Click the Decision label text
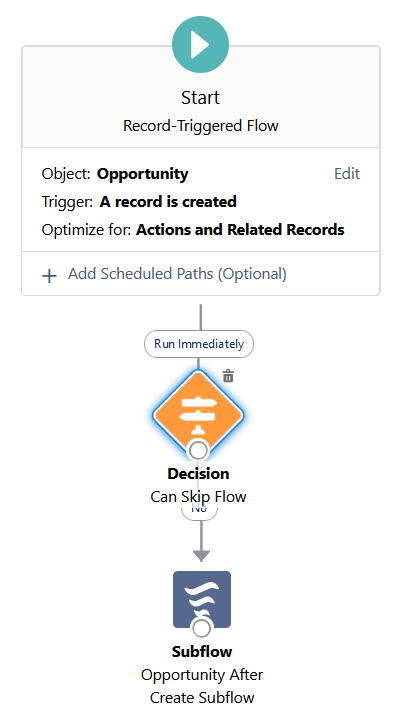This screenshot has width=410, height=718. [198, 473]
